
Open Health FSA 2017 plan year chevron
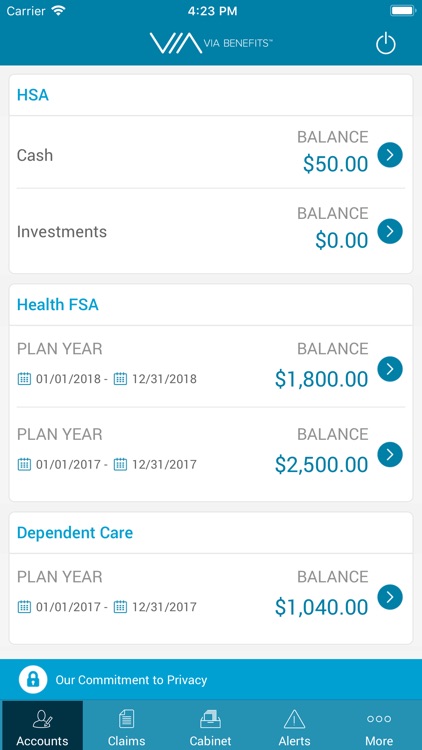390,454
